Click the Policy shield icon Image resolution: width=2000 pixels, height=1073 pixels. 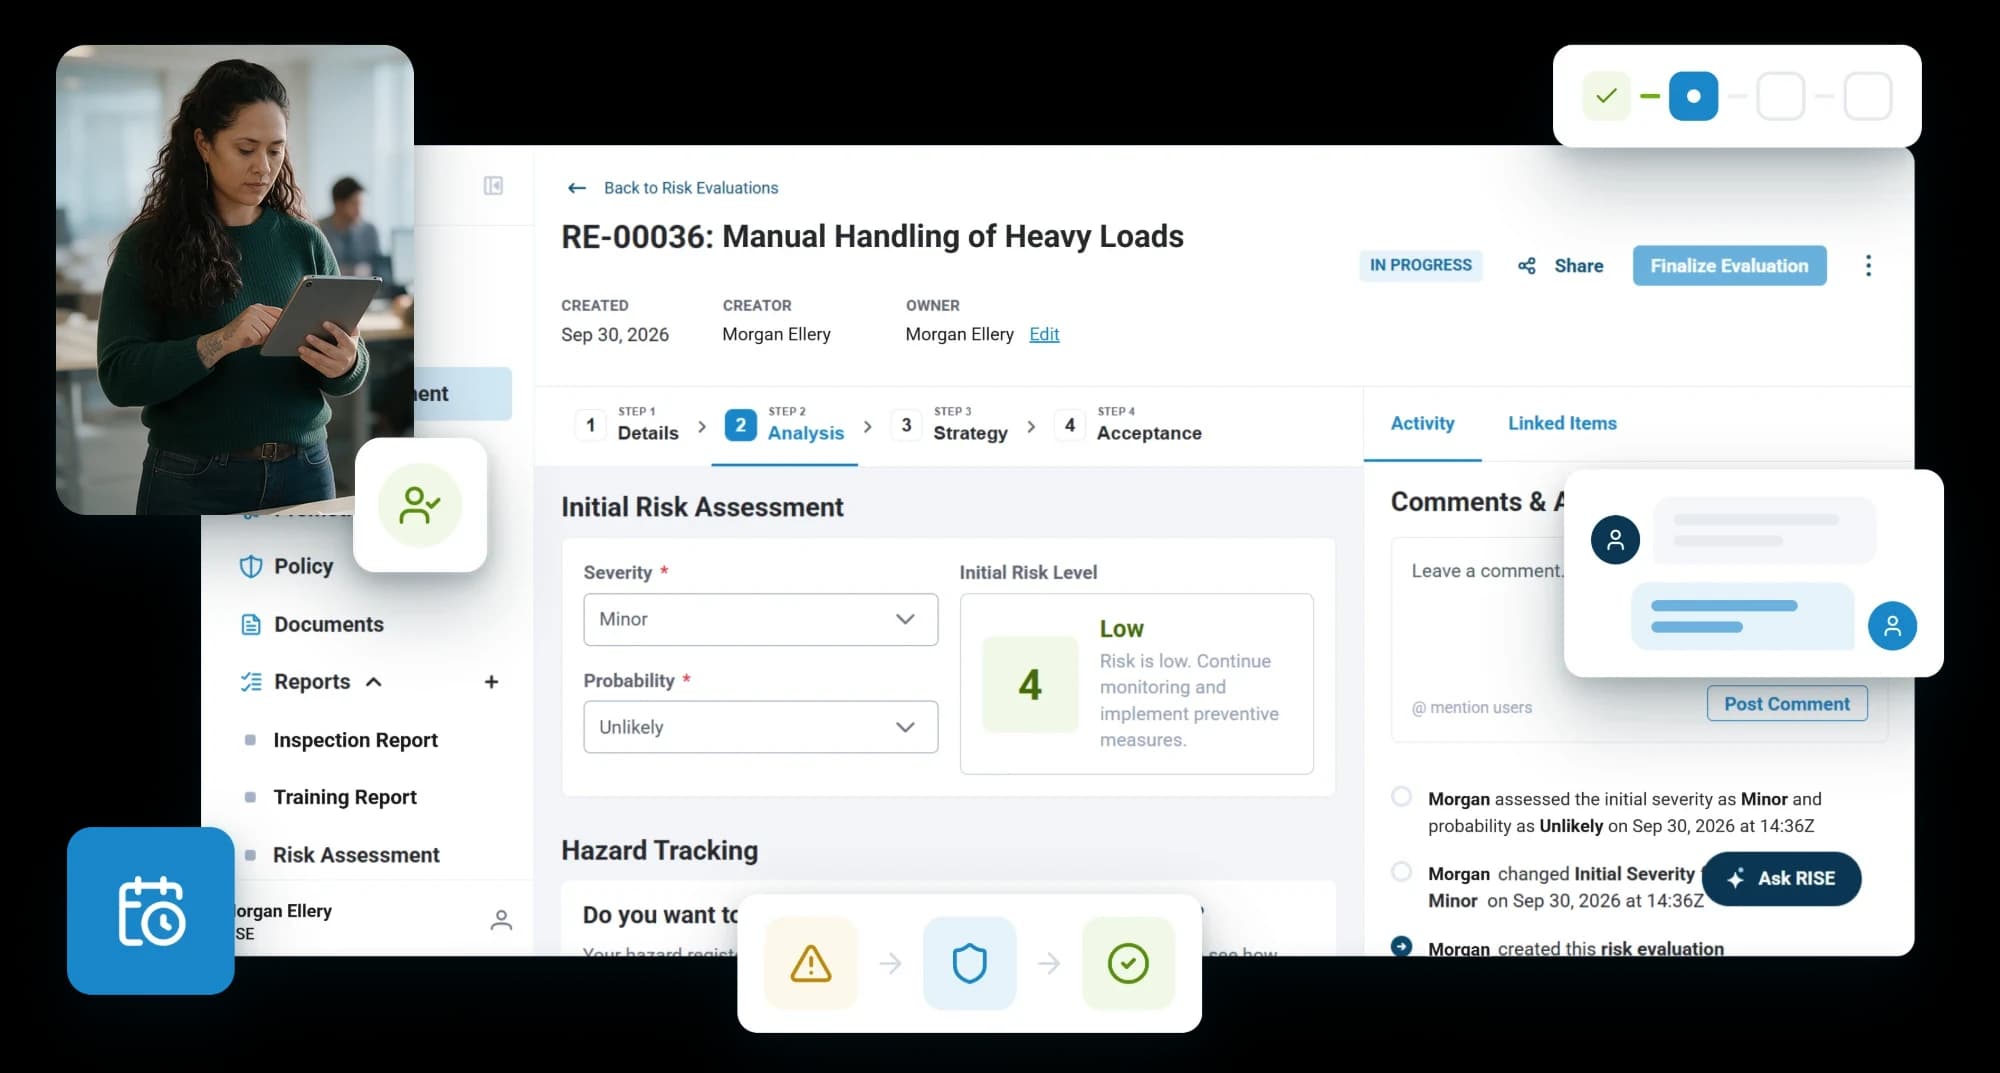251,566
